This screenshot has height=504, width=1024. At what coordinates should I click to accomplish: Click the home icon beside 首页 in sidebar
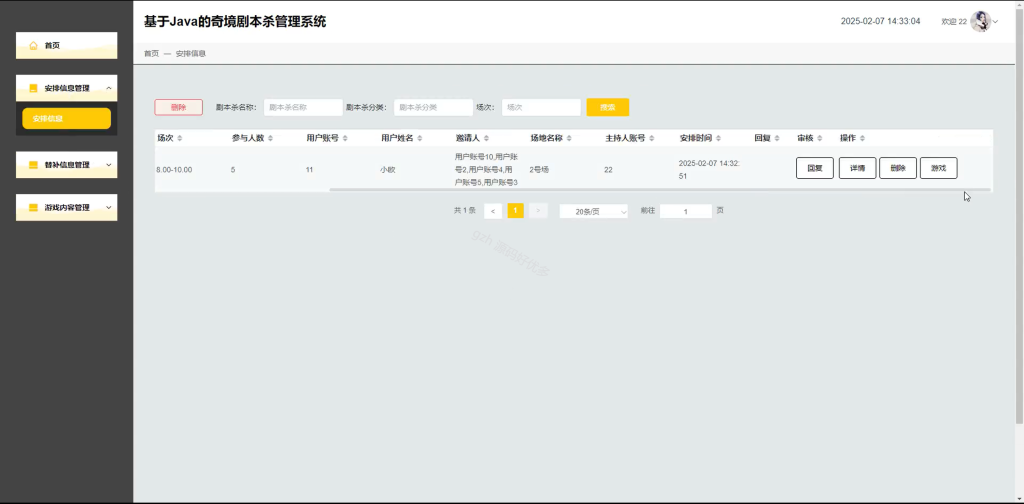(x=33, y=46)
